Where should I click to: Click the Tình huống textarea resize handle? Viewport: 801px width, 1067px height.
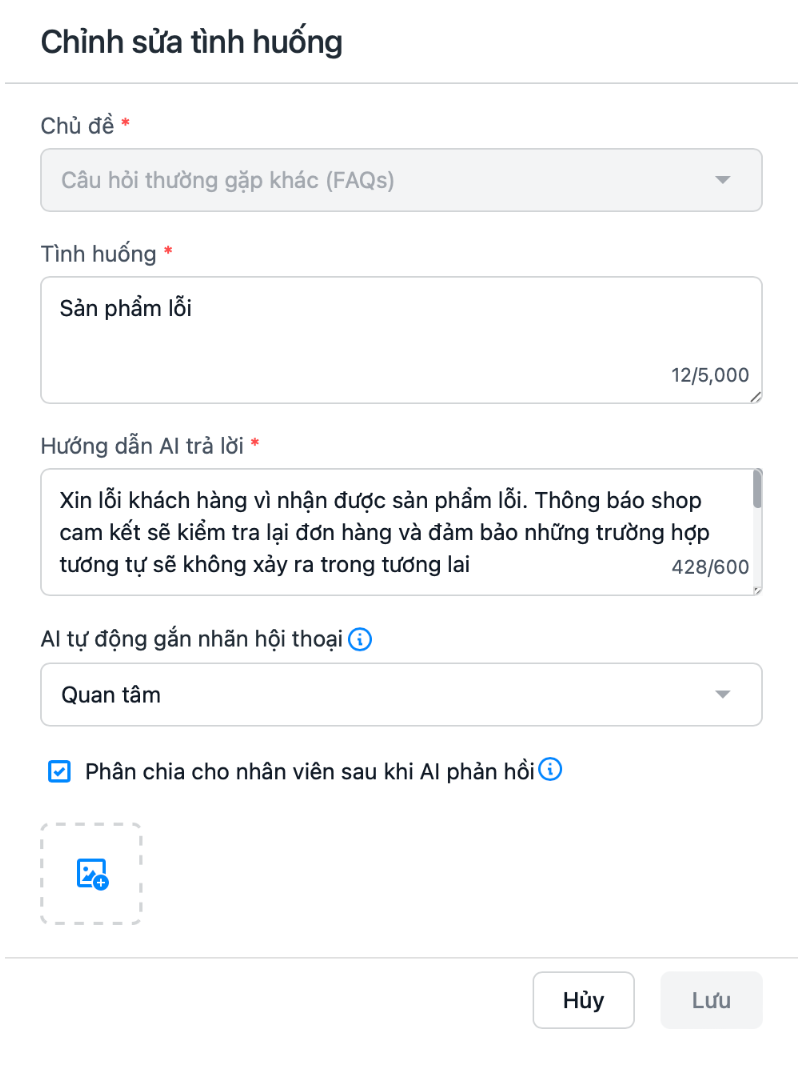click(755, 397)
